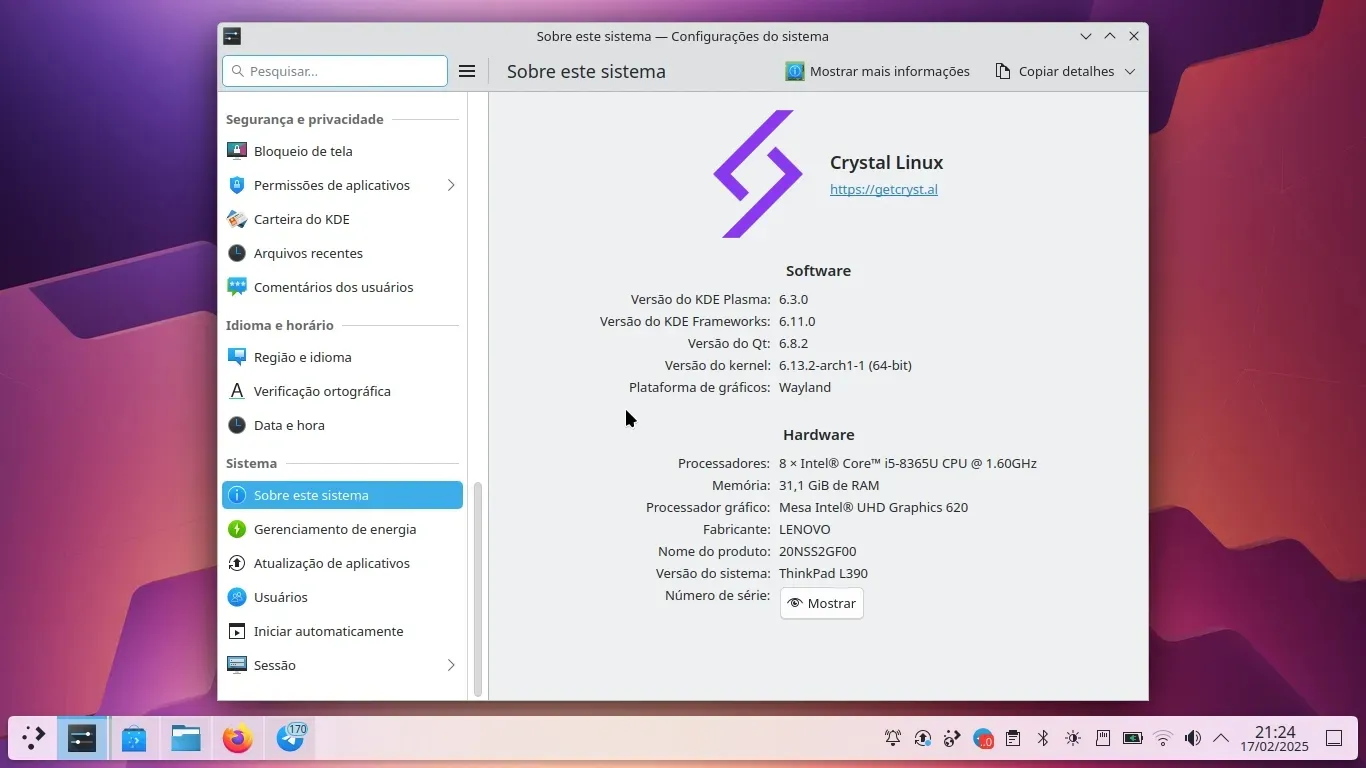Open the volume tray icon

pos(1192,739)
